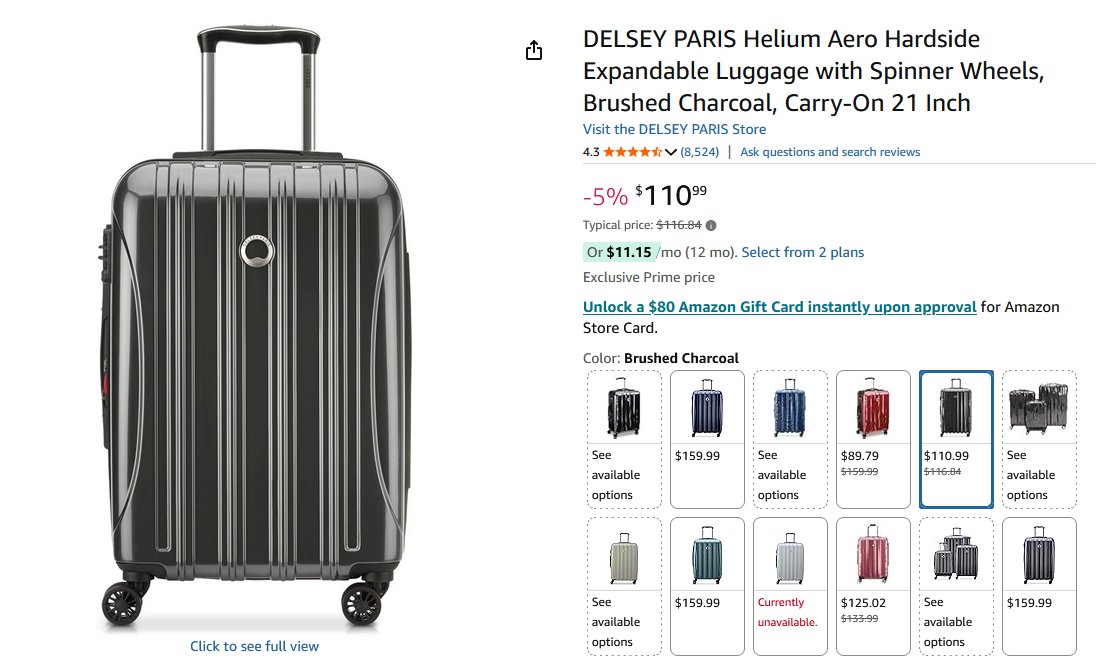Screen dimensions: 1098x669
Task: Open the main charcoal suitcase product image
Action: (256, 326)
